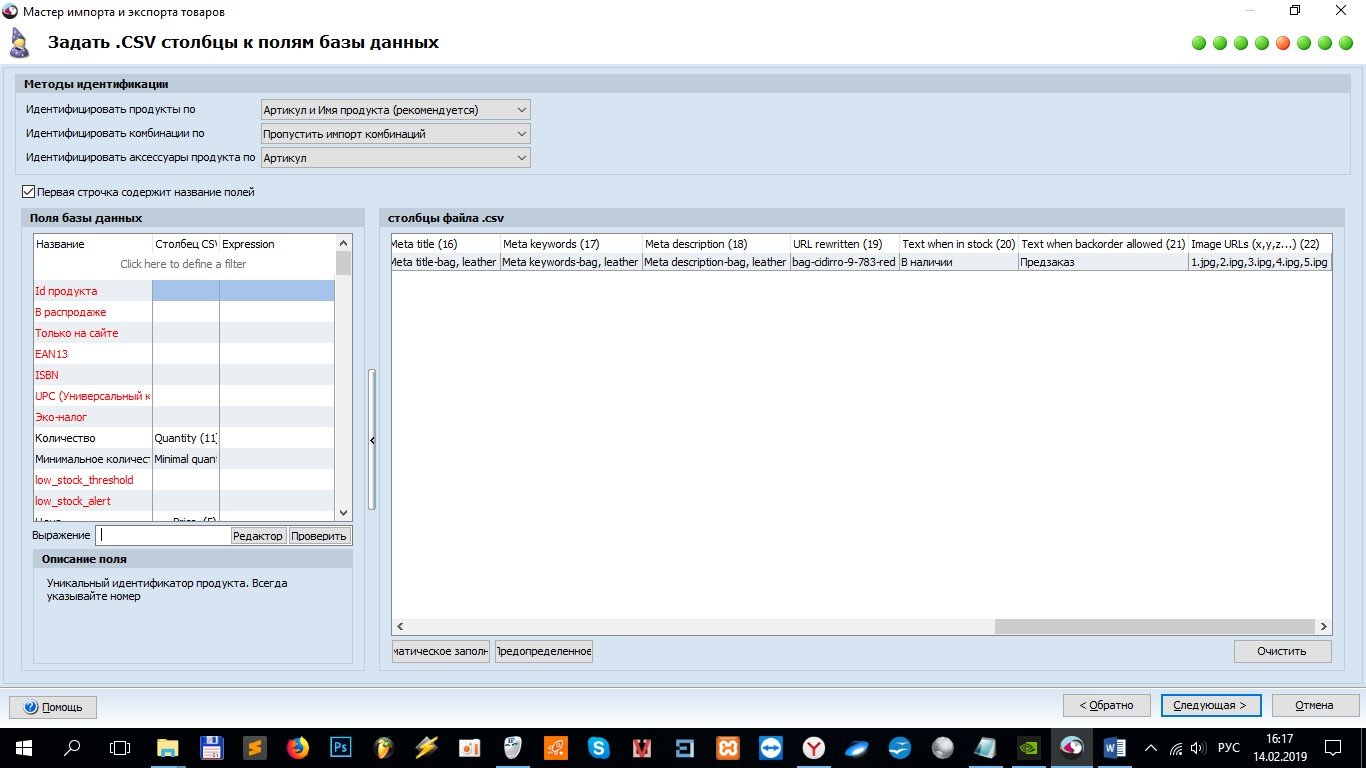Open the blue floppy disk app on the taskbar

coord(211,747)
